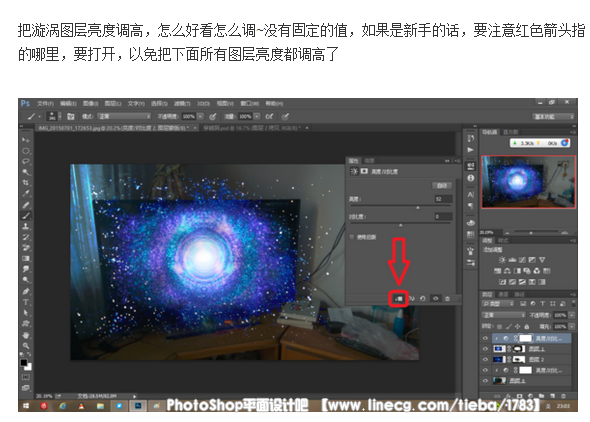Add a Brightness/Contrast adjustment from Adjustments panel

point(502,260)
